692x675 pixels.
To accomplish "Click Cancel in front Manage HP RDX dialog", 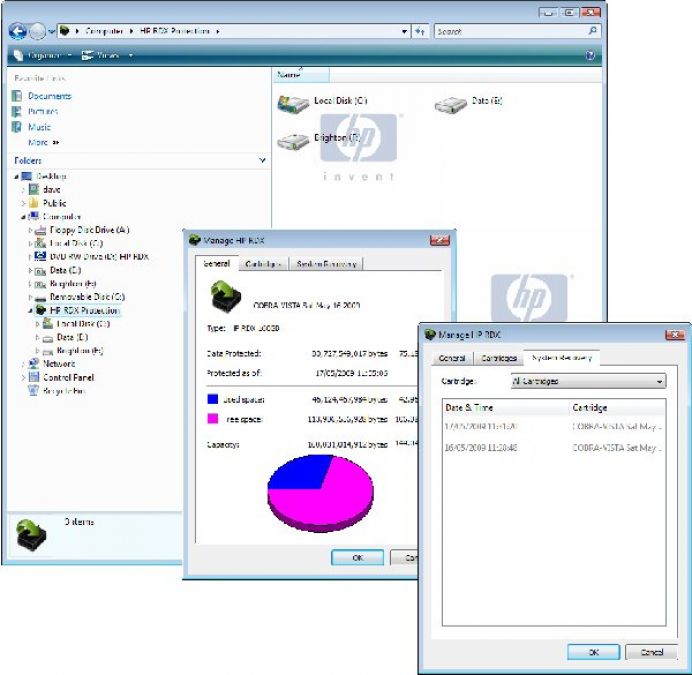I will (651, 652).
